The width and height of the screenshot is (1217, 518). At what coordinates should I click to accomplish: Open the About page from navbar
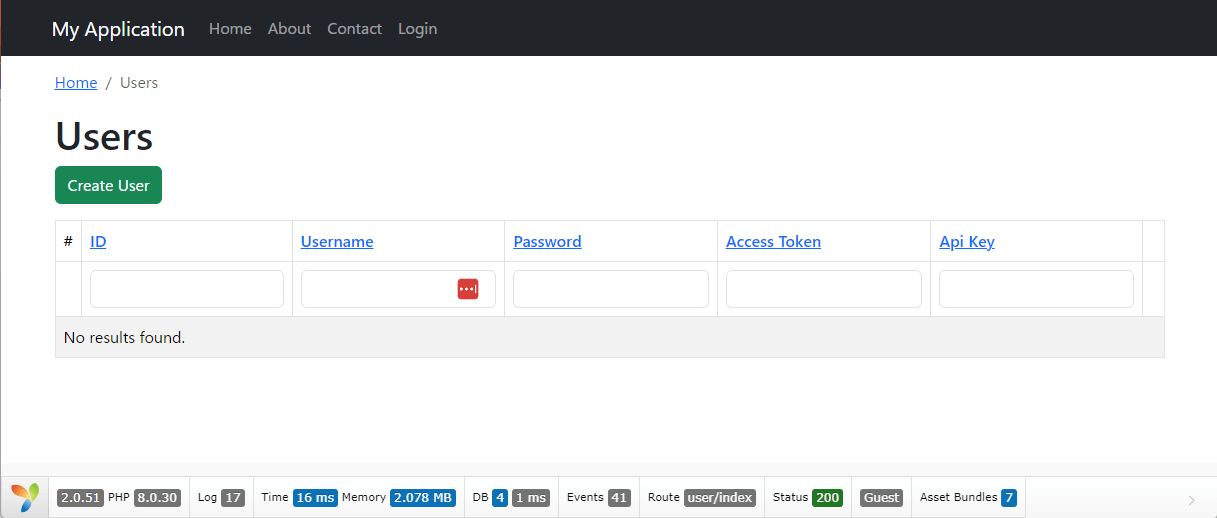click(289, 29)
